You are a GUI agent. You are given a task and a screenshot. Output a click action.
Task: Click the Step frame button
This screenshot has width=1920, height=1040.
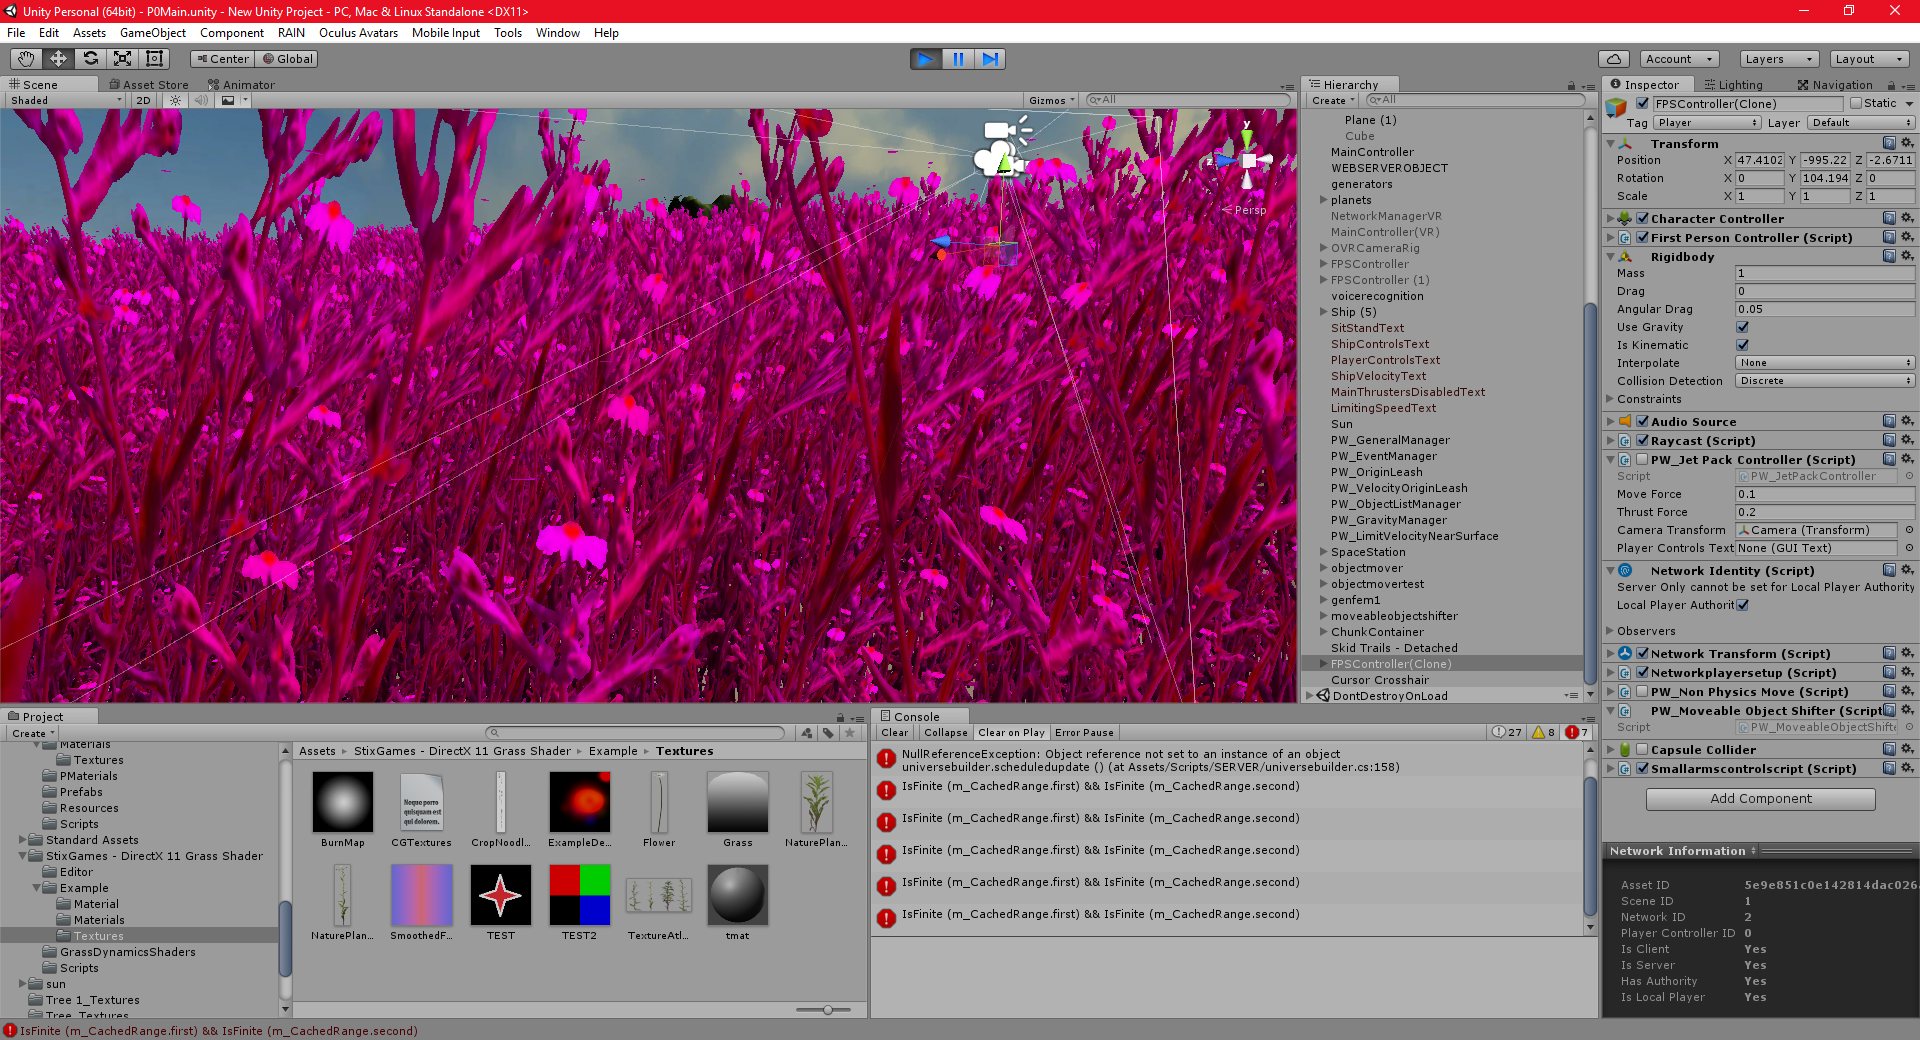coord(990,59)
